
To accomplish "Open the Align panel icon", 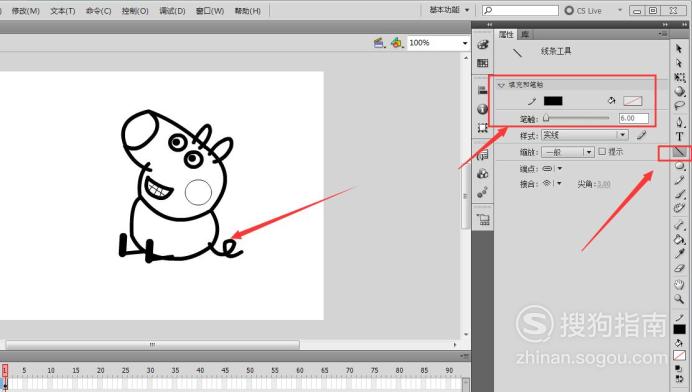I will coord(483,90).
